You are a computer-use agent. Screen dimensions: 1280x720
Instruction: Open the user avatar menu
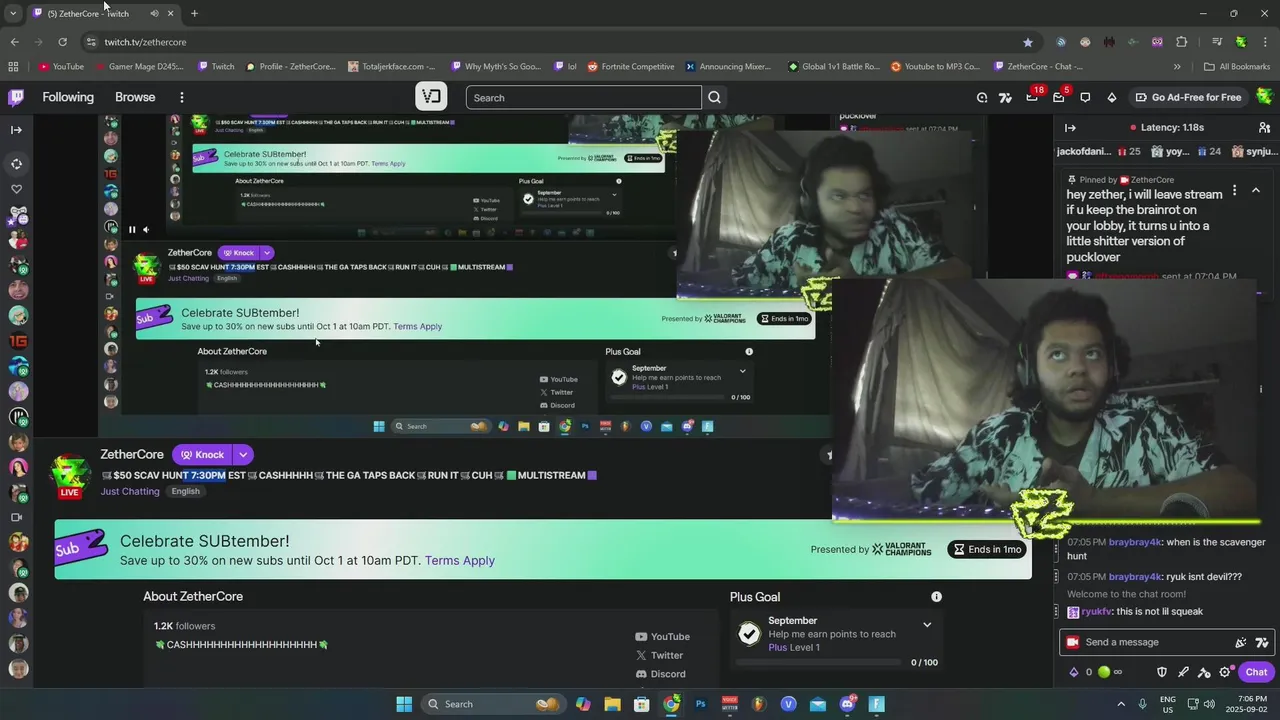pyautogui.click(x=1265, y=97)
